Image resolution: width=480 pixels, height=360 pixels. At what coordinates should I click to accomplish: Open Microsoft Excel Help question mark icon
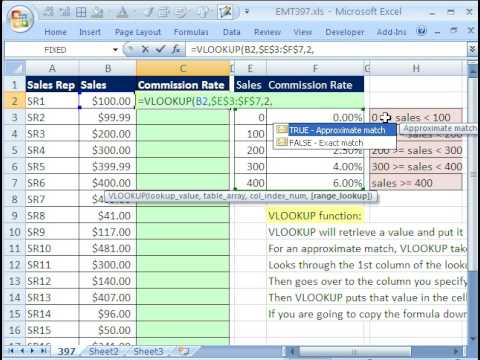click(421, 31)
